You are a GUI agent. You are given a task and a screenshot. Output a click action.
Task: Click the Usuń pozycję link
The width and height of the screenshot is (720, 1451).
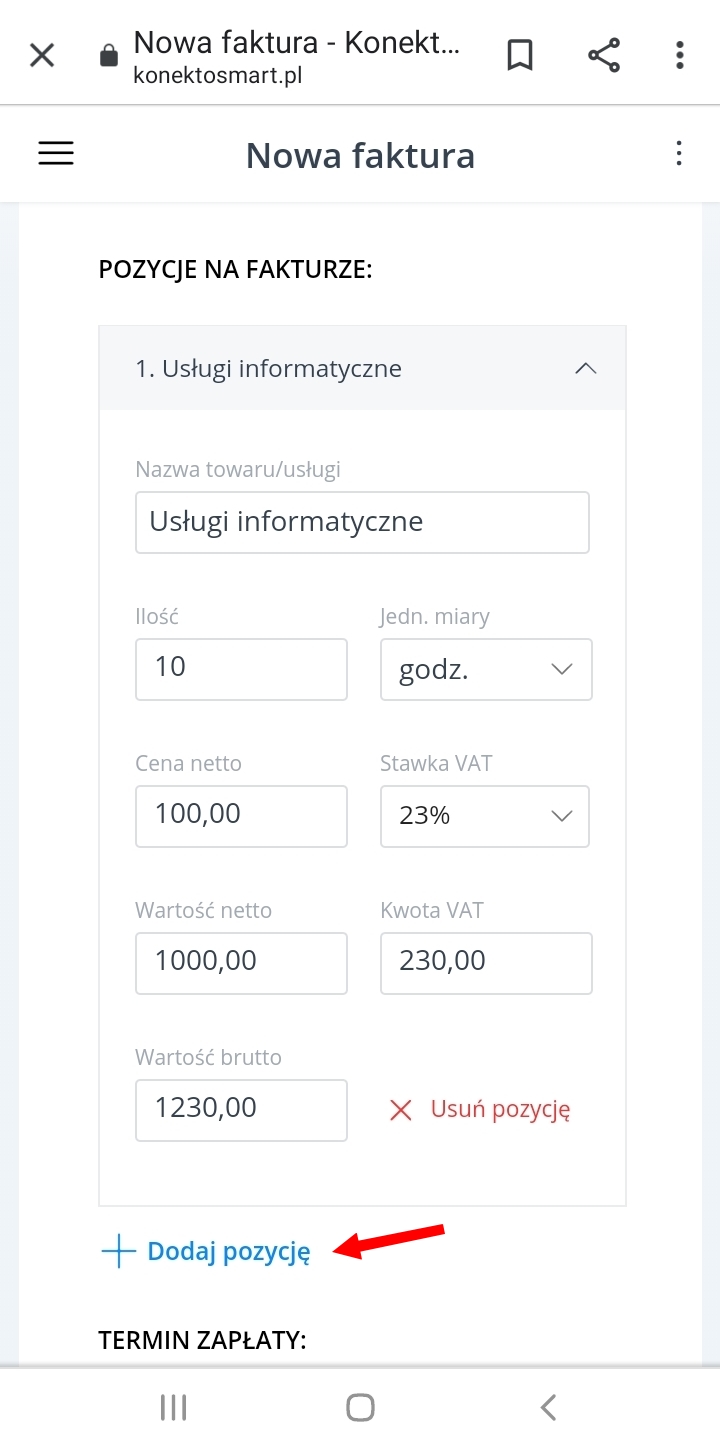tap(500, 1109)
